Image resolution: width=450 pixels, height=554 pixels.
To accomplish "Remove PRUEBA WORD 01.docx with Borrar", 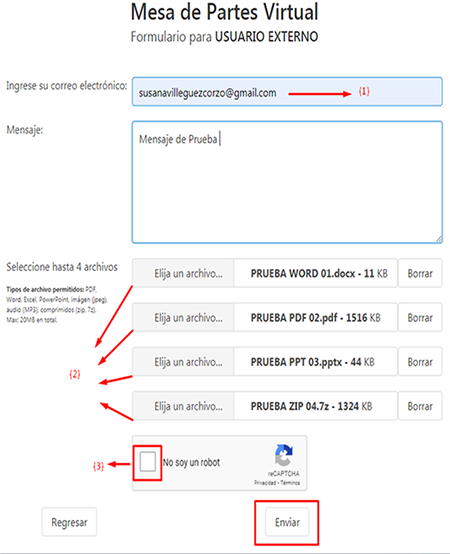I will [x=420, y=273].
